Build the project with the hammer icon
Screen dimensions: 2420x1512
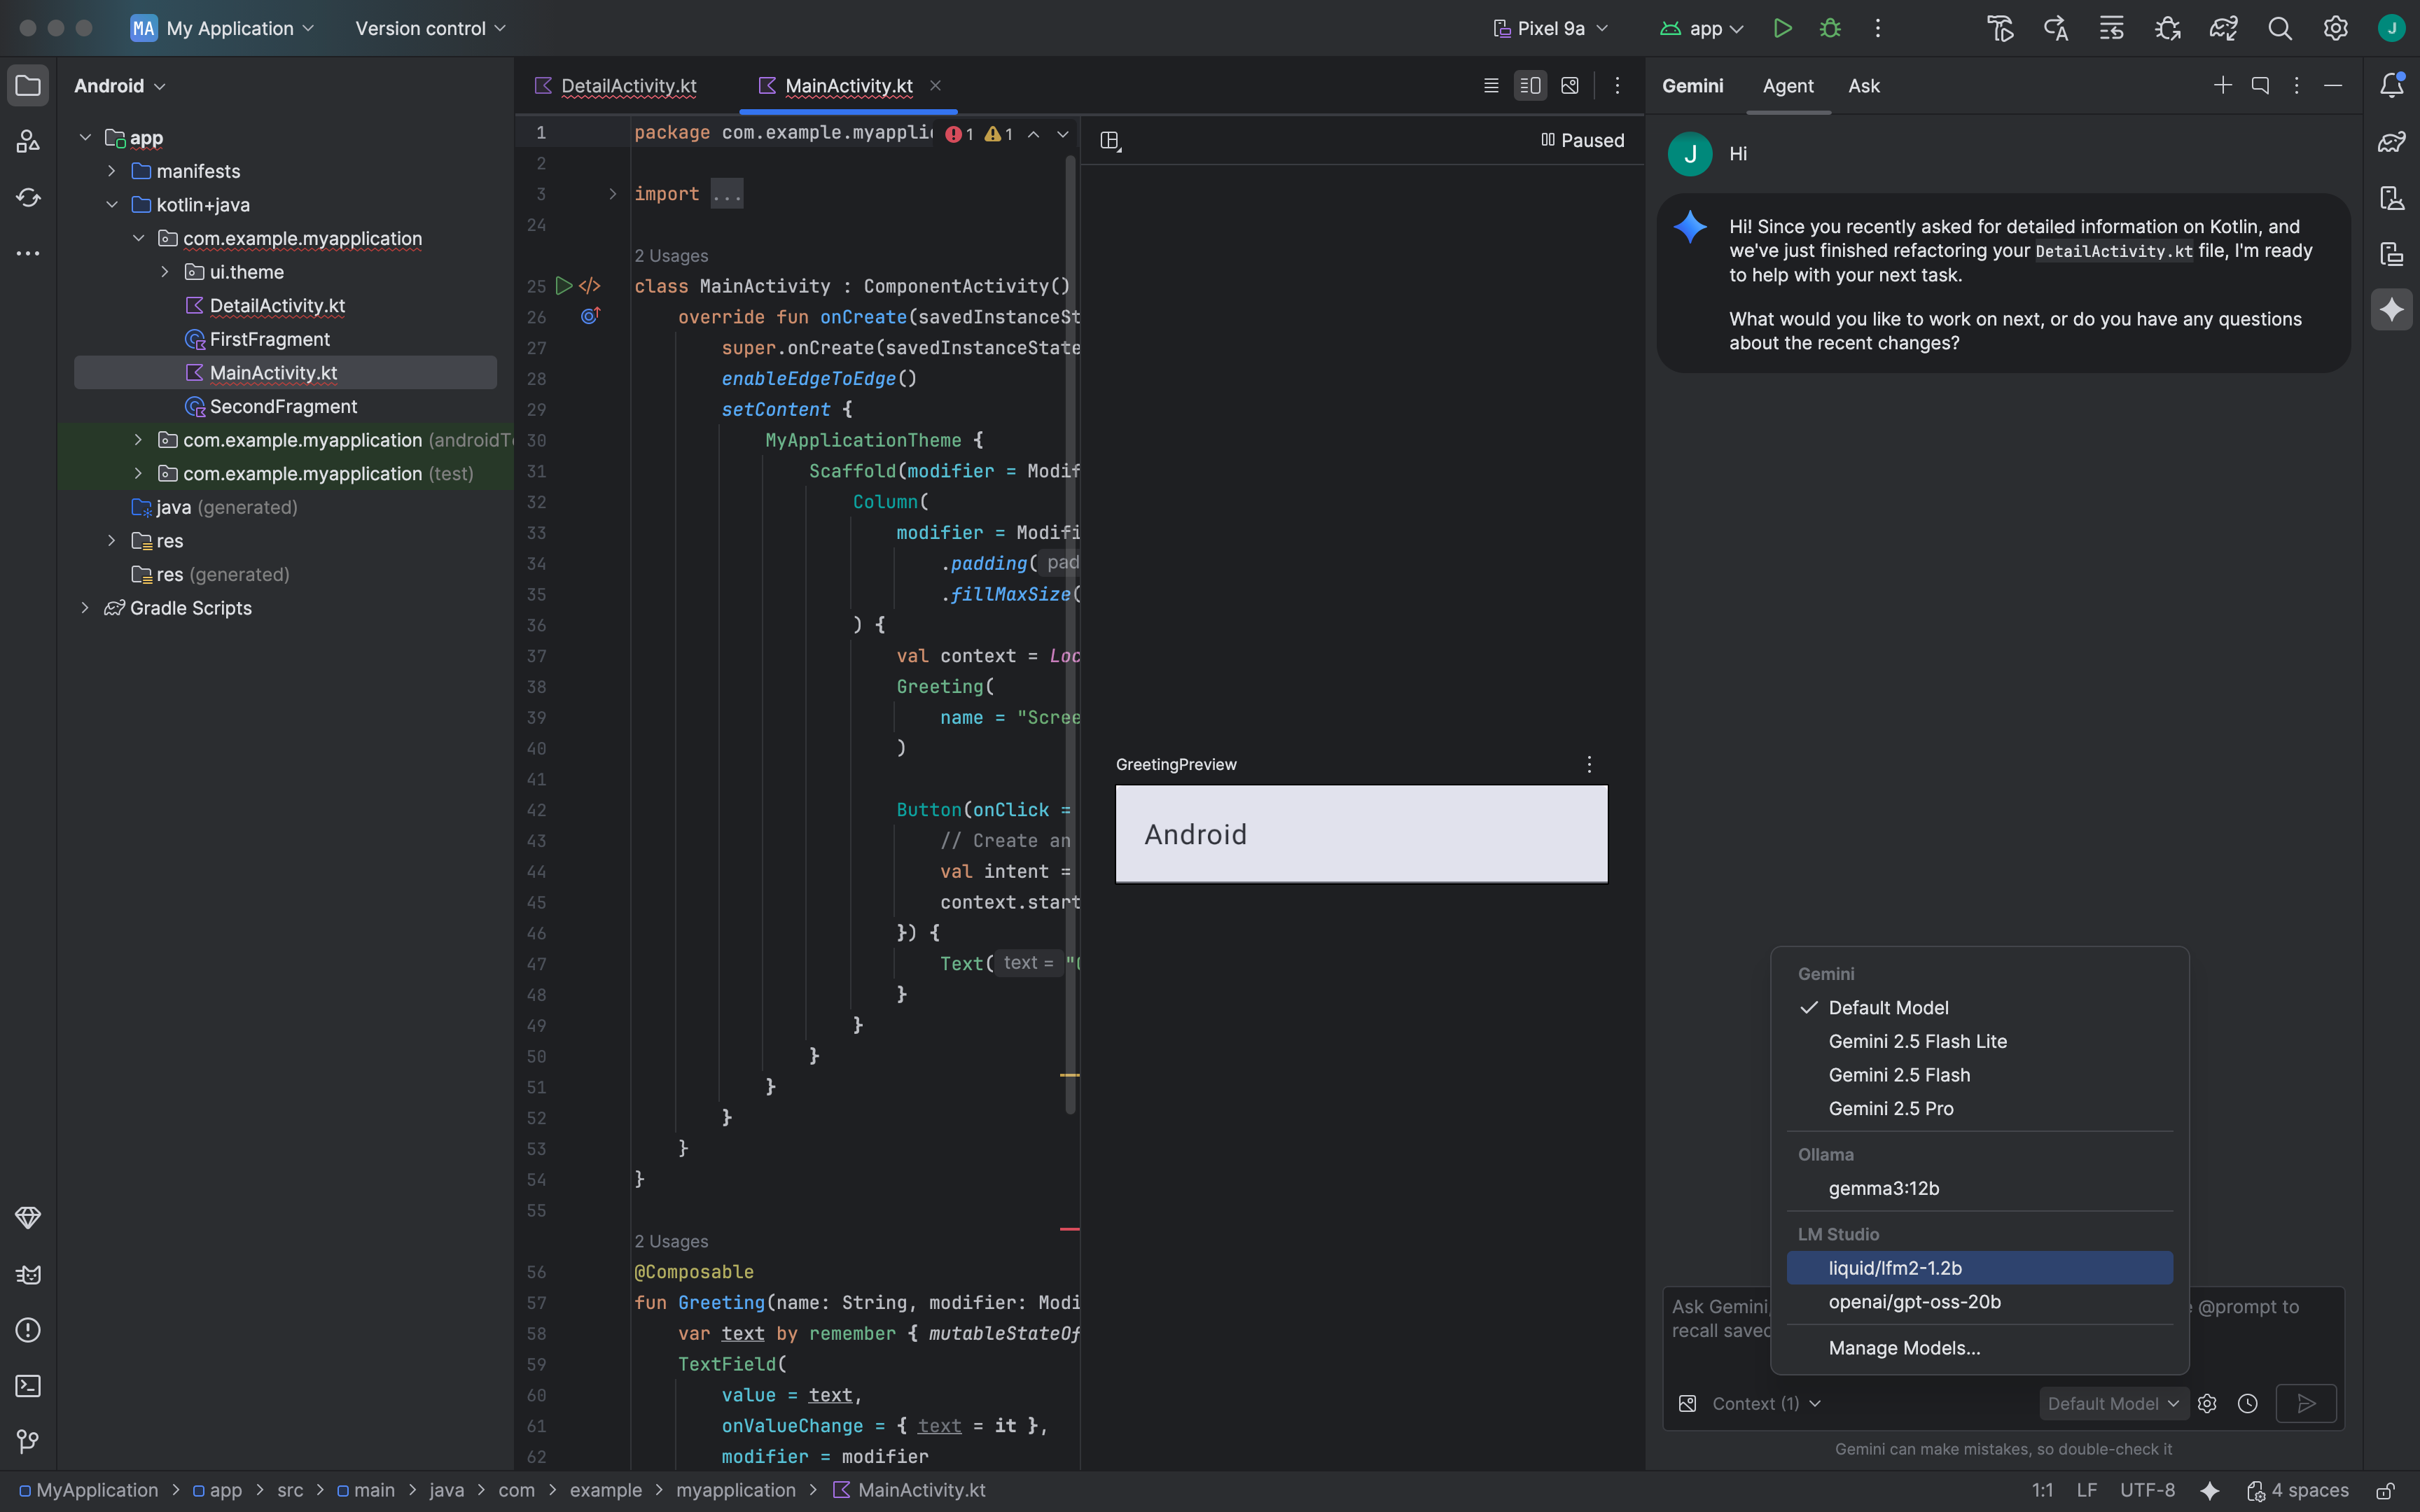pos(2000,28)
